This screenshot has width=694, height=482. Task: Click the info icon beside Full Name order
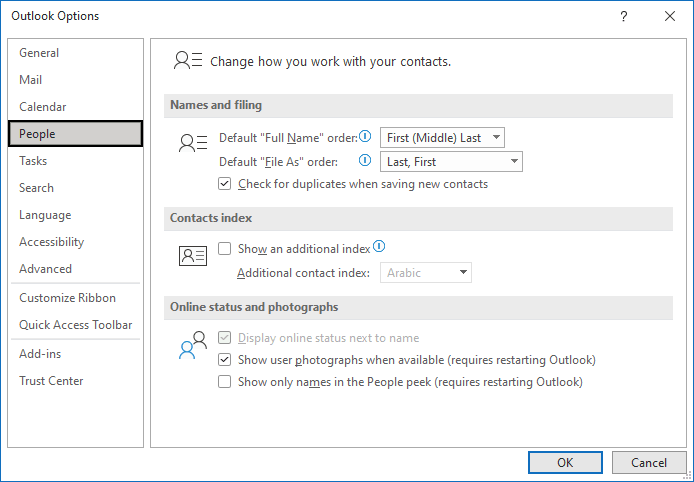(365, 137)
